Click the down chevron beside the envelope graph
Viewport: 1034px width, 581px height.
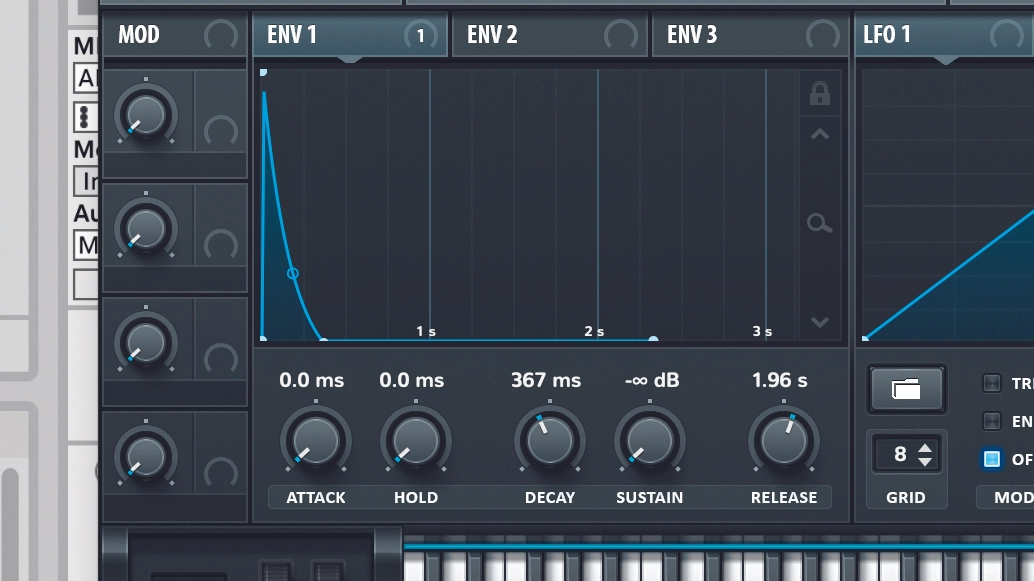tap(820, 322)
